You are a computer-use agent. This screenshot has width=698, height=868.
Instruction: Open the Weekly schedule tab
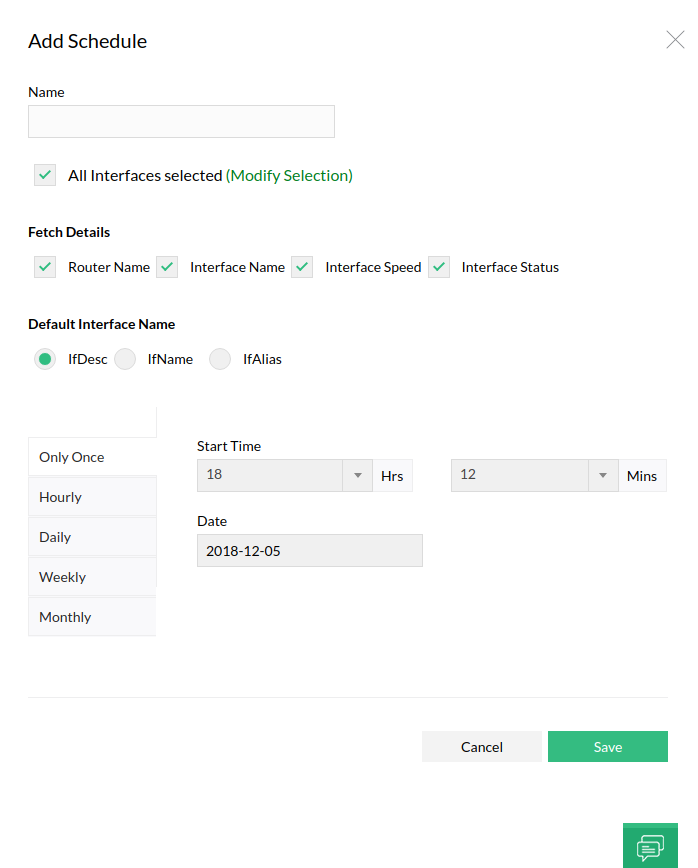click(x=92, y=577)
